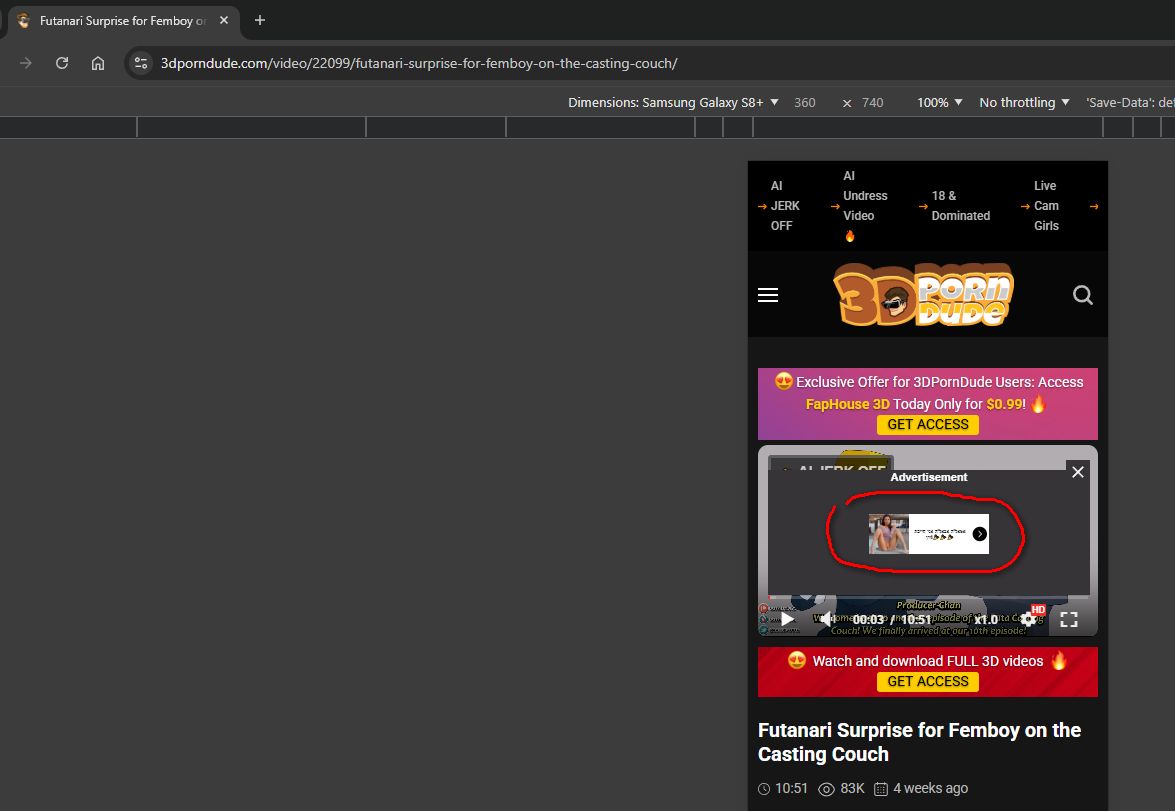Play the video with the play button
Viewport: 1175px width, 811px height.
coord(788,619)
